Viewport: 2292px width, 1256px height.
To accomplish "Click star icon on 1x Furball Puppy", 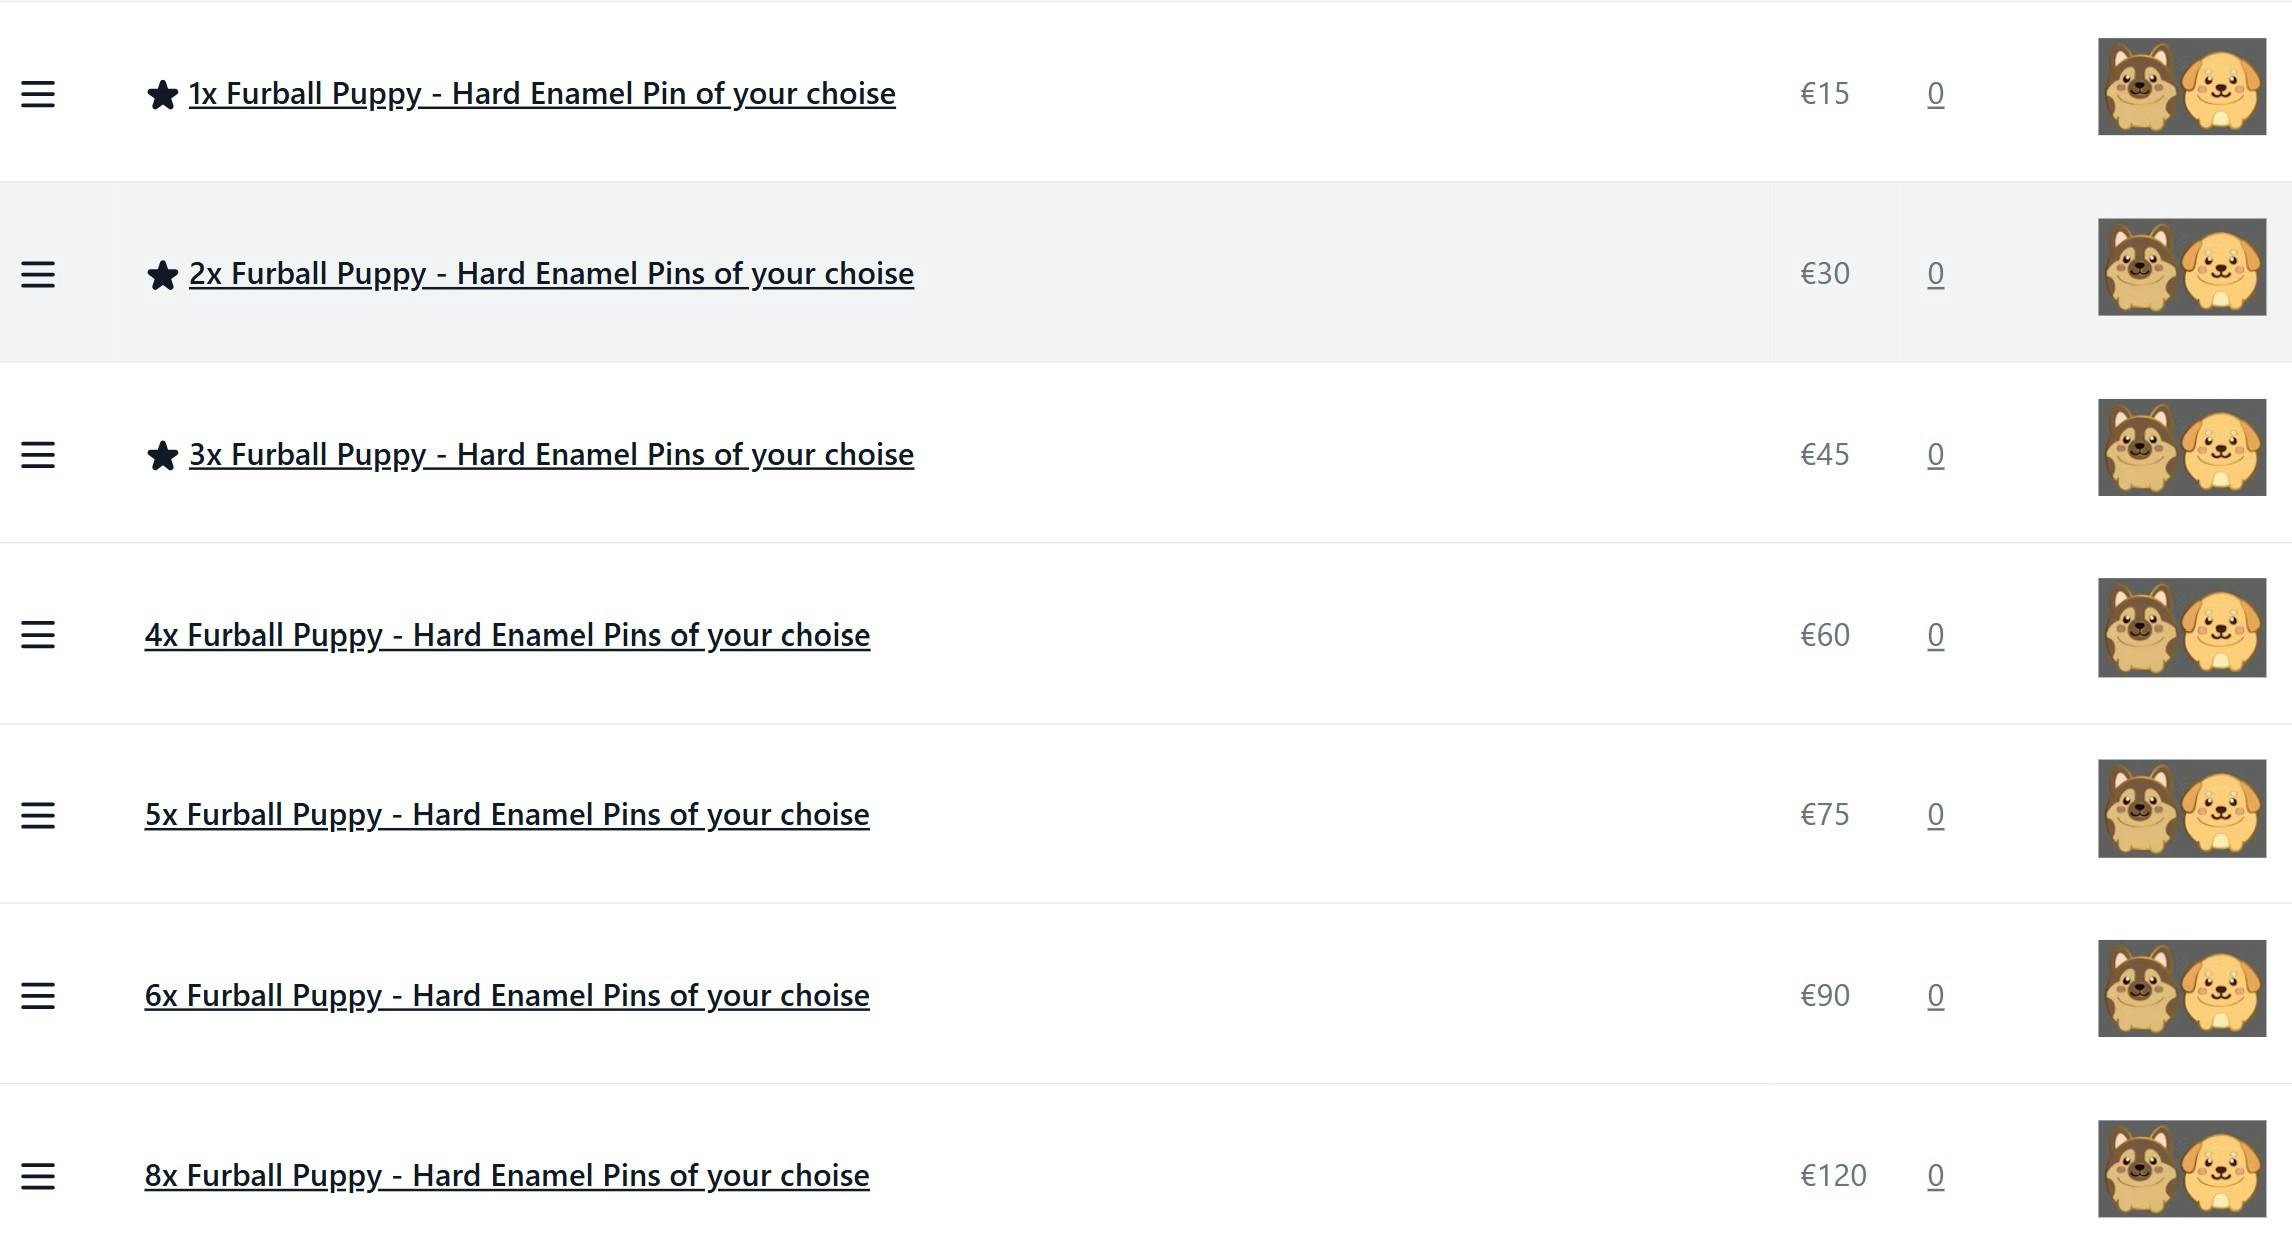I will point(162,95).
